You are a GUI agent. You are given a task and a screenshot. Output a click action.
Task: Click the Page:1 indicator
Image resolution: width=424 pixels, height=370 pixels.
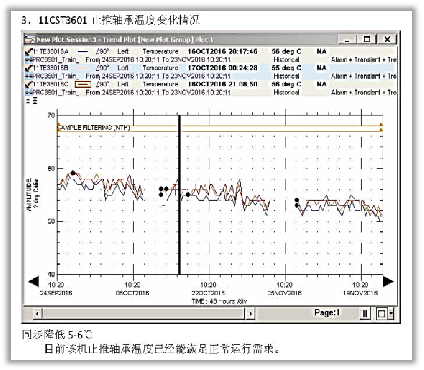click(327, 313)
